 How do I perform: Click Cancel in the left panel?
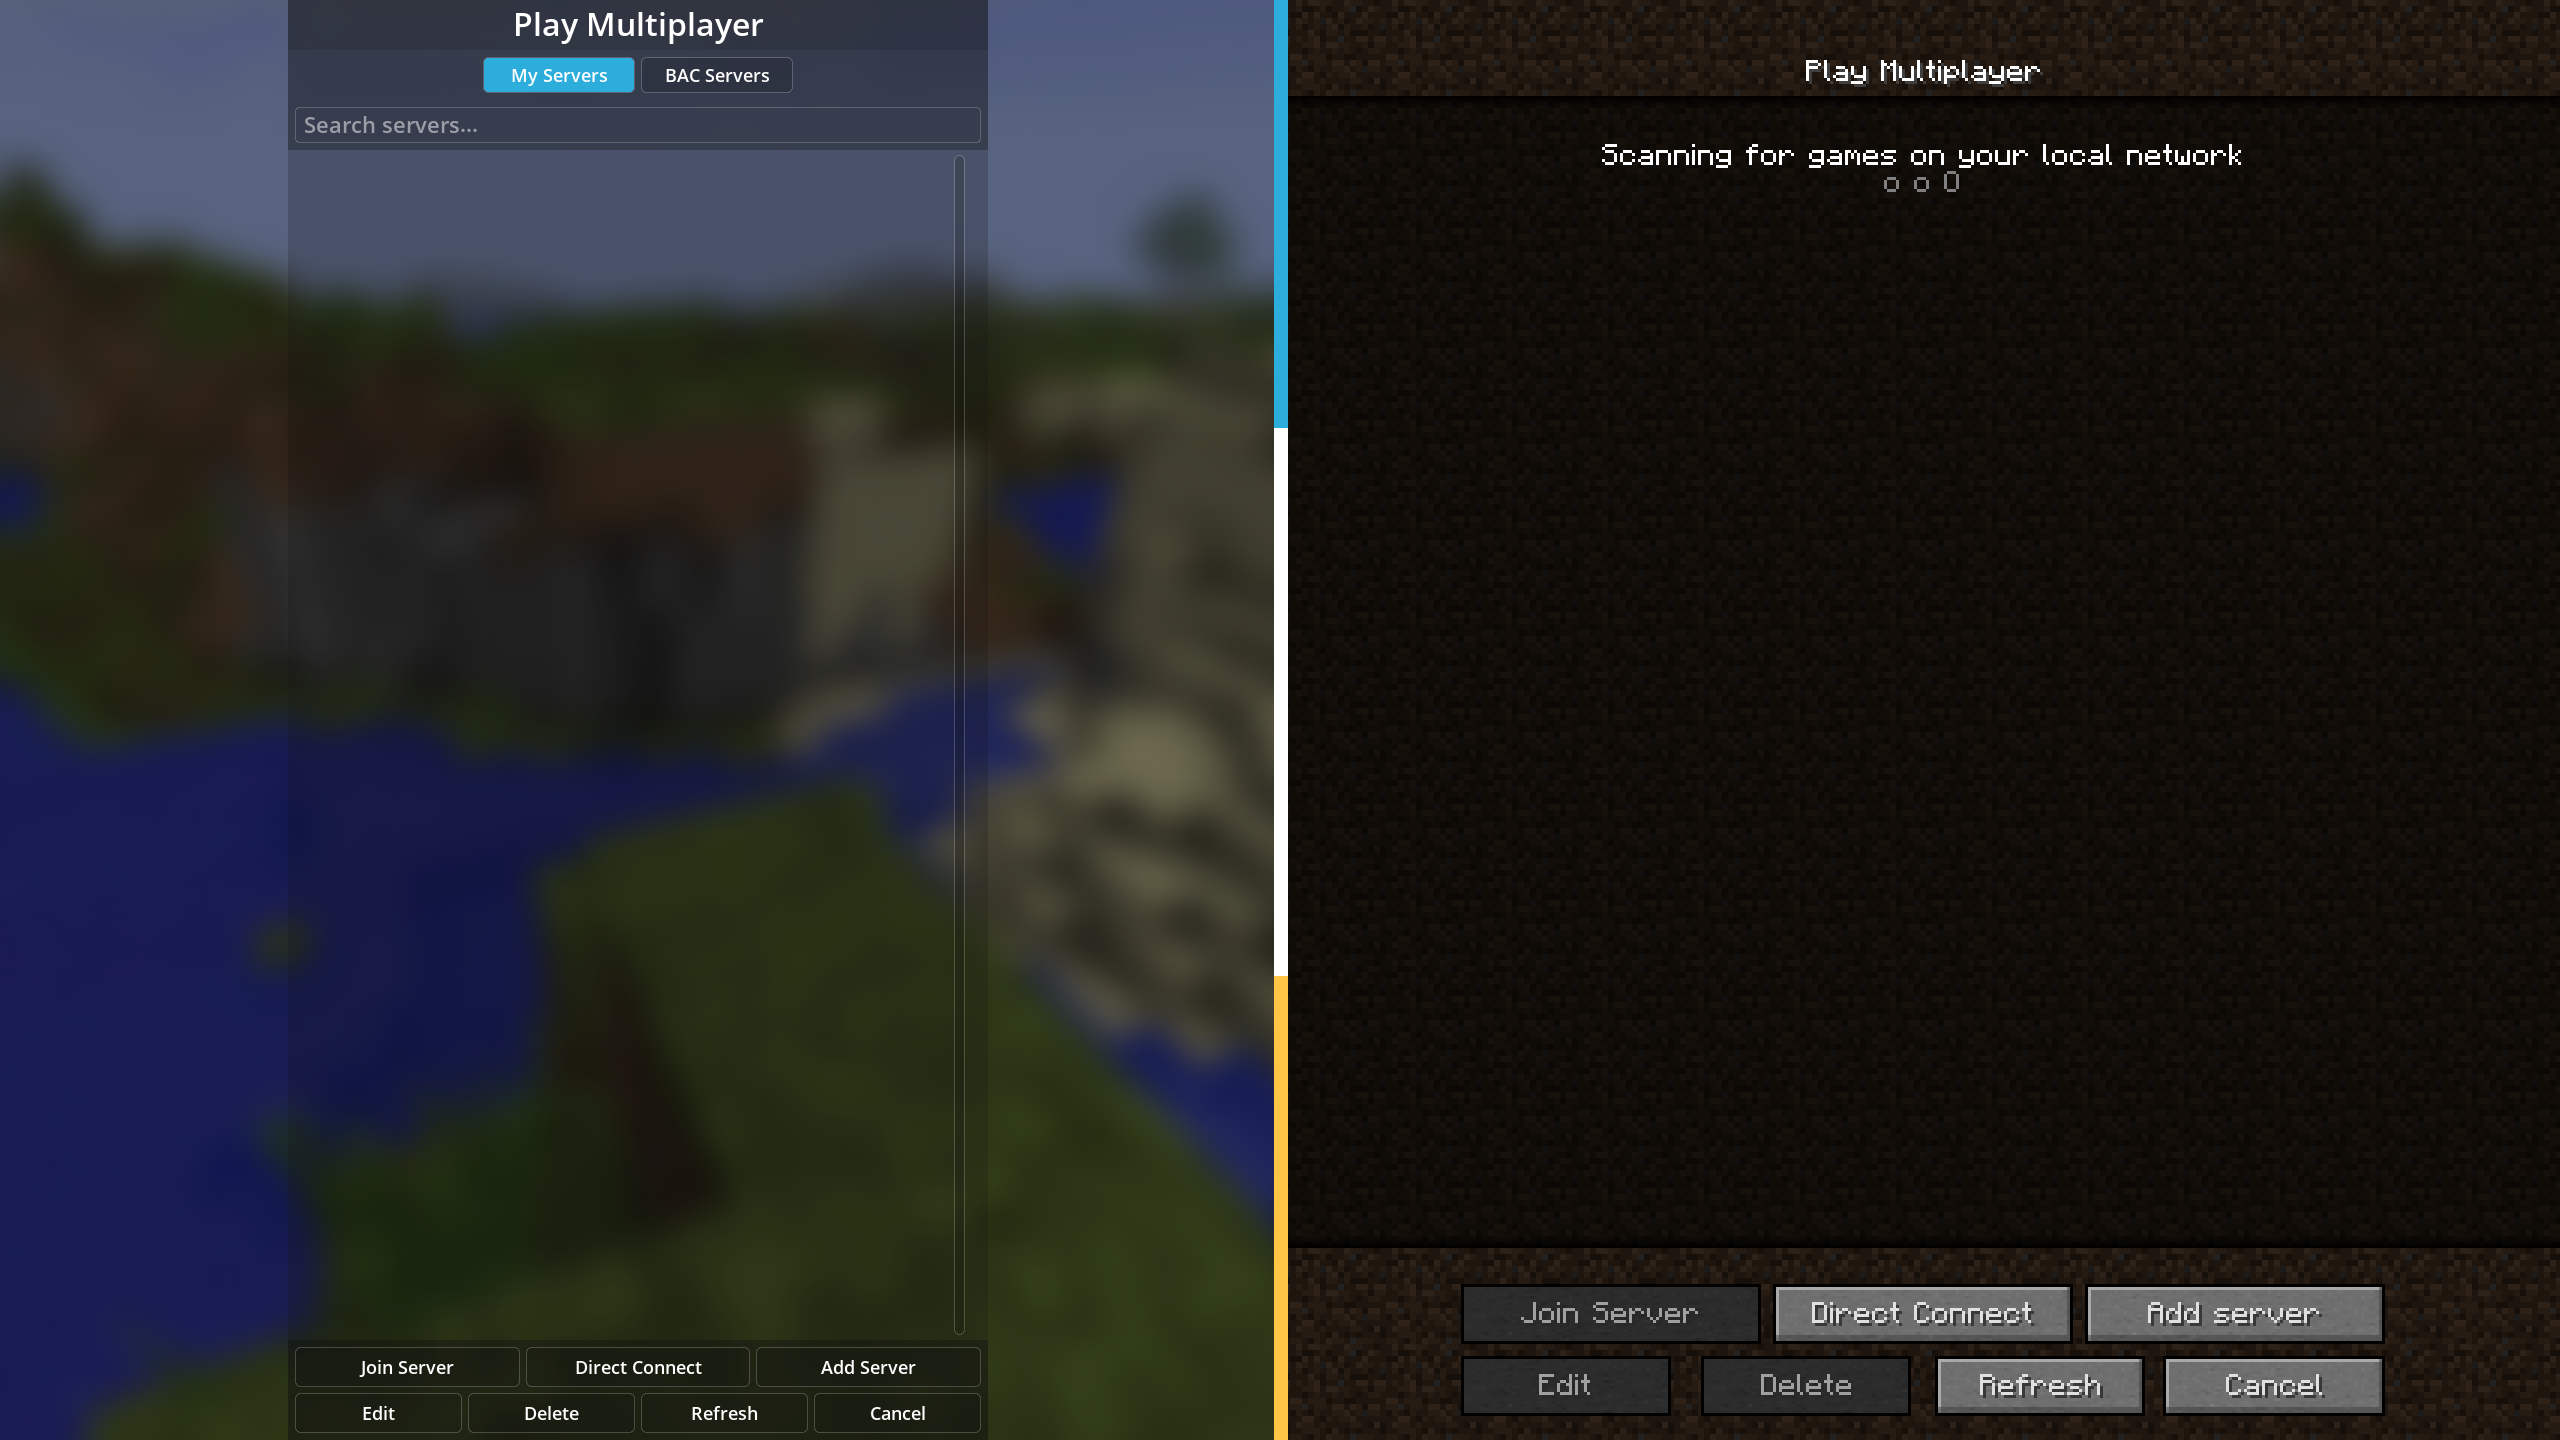click(x=897, y=1412)
